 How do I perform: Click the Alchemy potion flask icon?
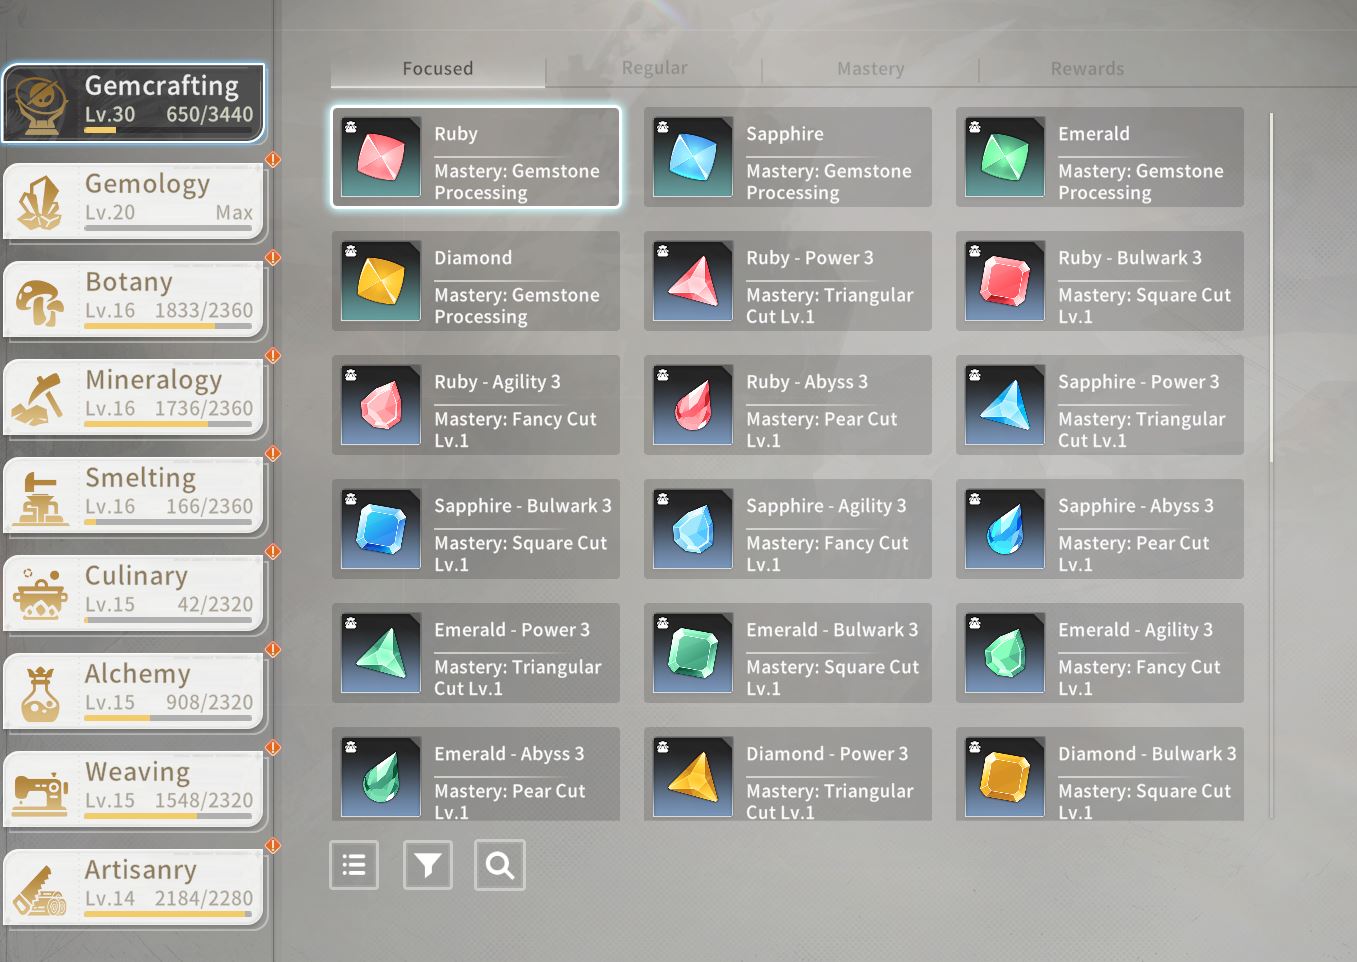tap(41, 693)
